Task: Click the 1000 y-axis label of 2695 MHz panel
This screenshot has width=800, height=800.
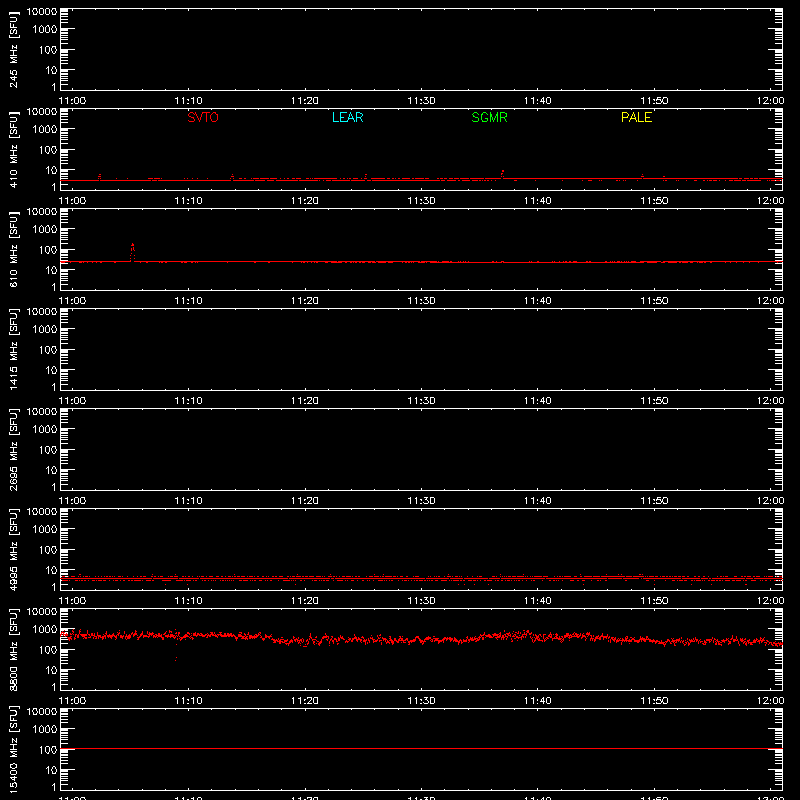Action: point(45,430)
